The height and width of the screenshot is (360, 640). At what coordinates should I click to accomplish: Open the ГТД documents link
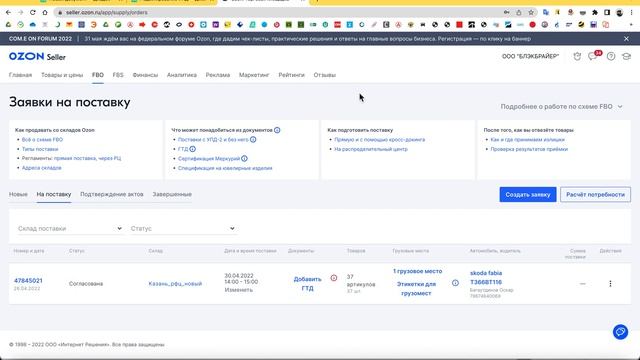[x=183, y=149]
